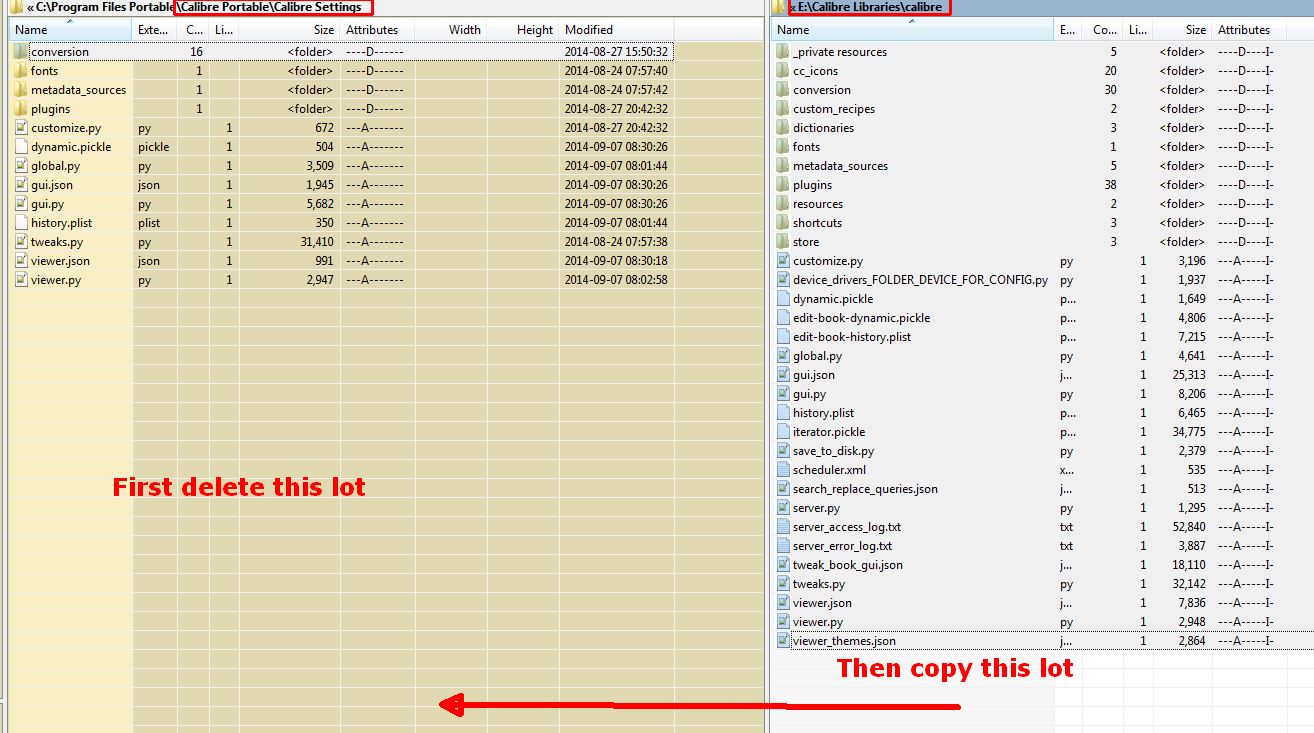Screen dimensions: 1314x733
Task: Click the Height column header
Action: 523,30
